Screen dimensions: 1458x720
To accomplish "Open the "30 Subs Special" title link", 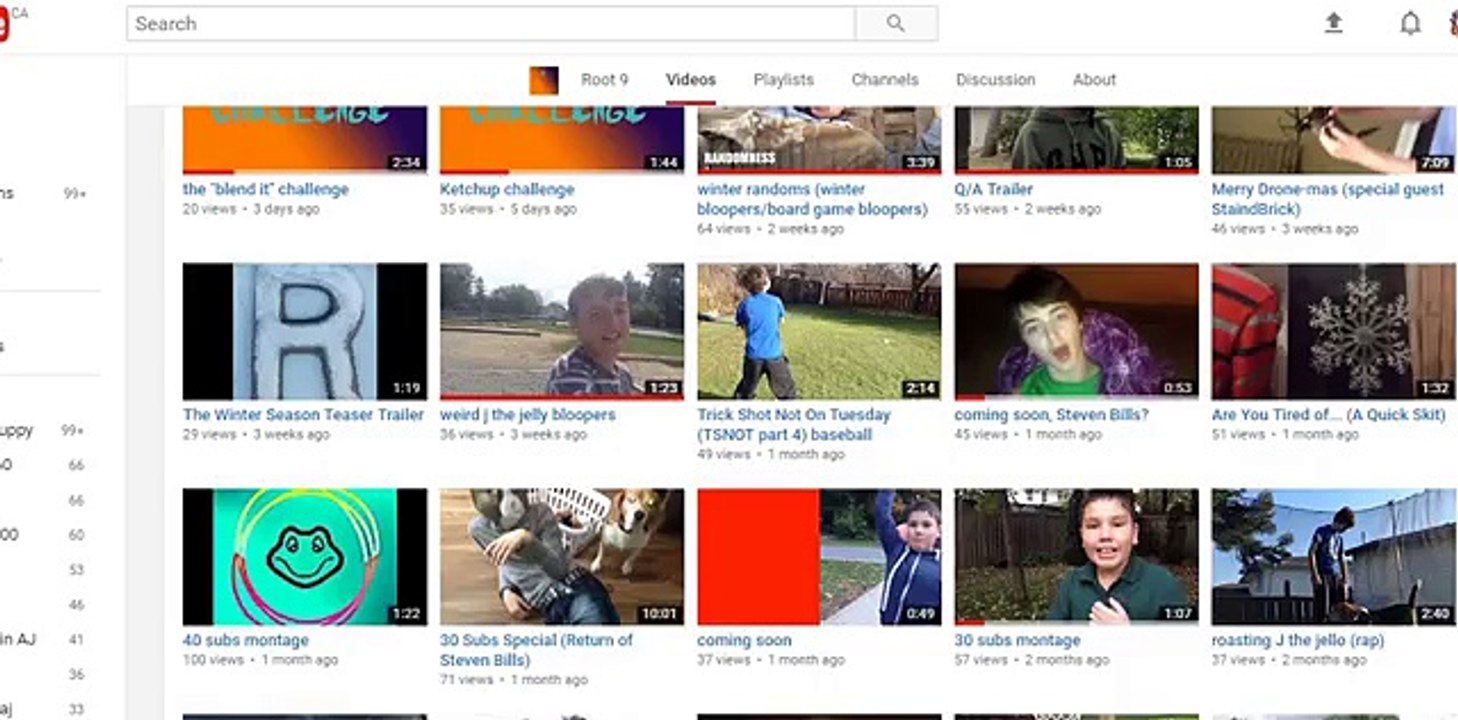I will point(537,650).
